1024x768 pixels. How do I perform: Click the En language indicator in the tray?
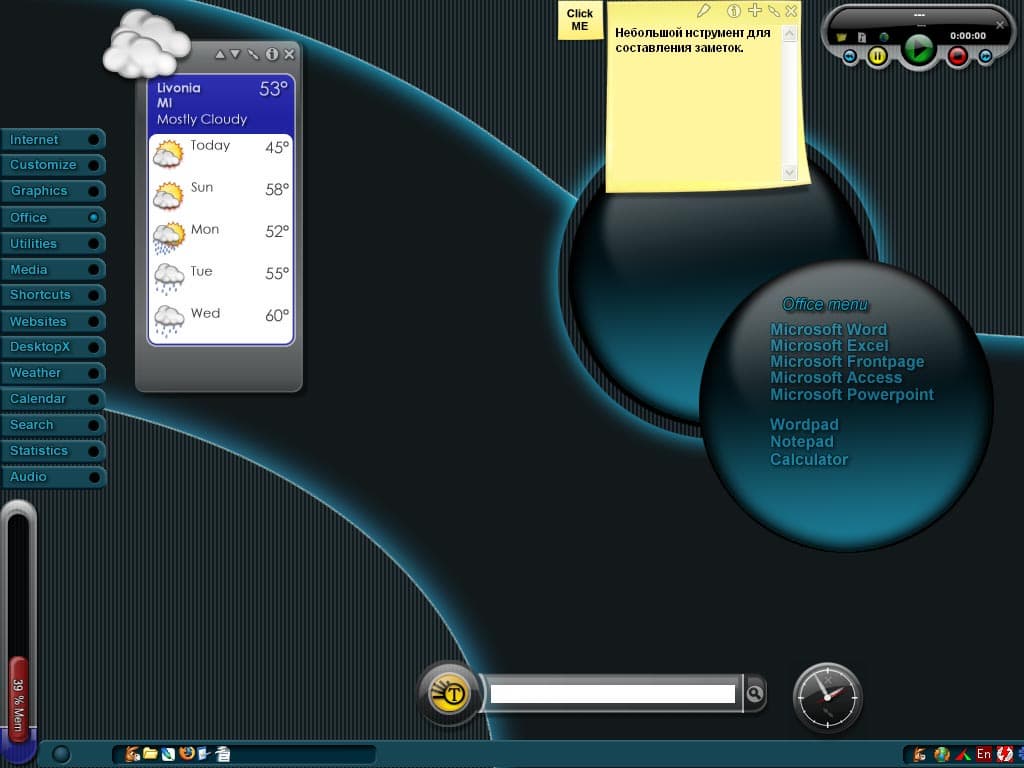(984, 754)
